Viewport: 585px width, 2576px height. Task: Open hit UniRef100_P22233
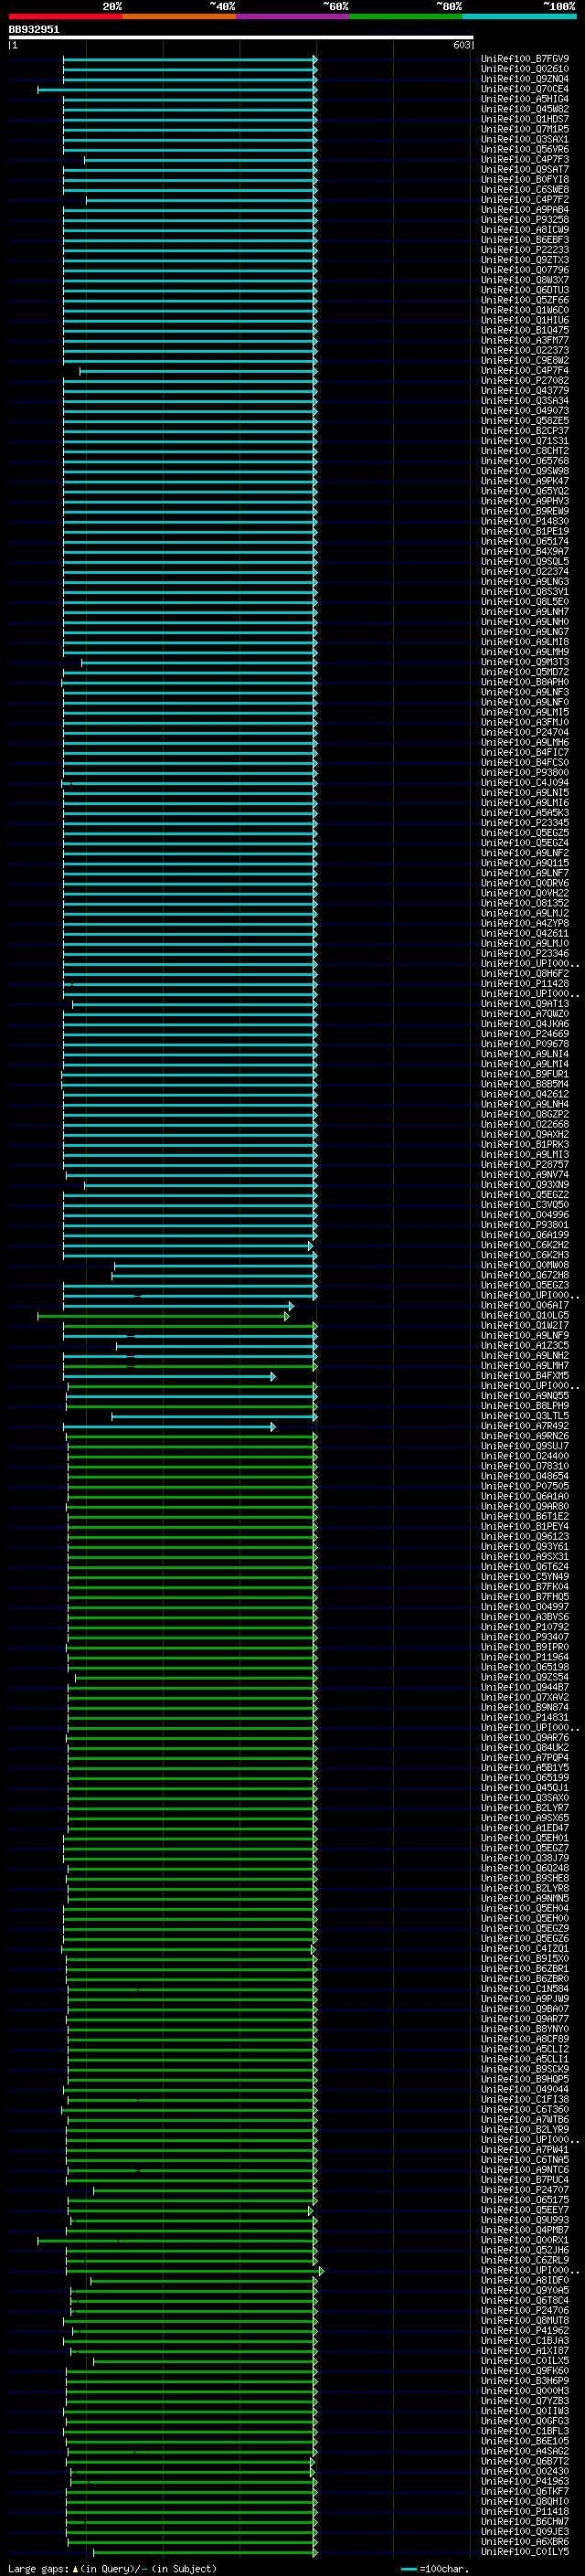[x=525, y=250]
